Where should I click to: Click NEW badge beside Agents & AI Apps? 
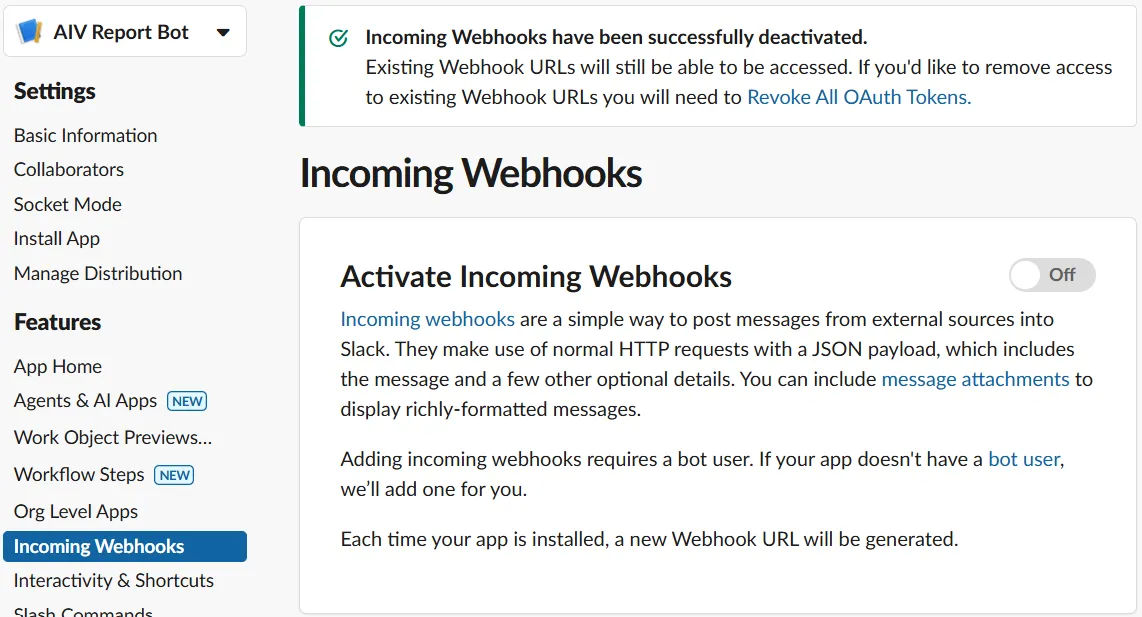pos(187,401)
